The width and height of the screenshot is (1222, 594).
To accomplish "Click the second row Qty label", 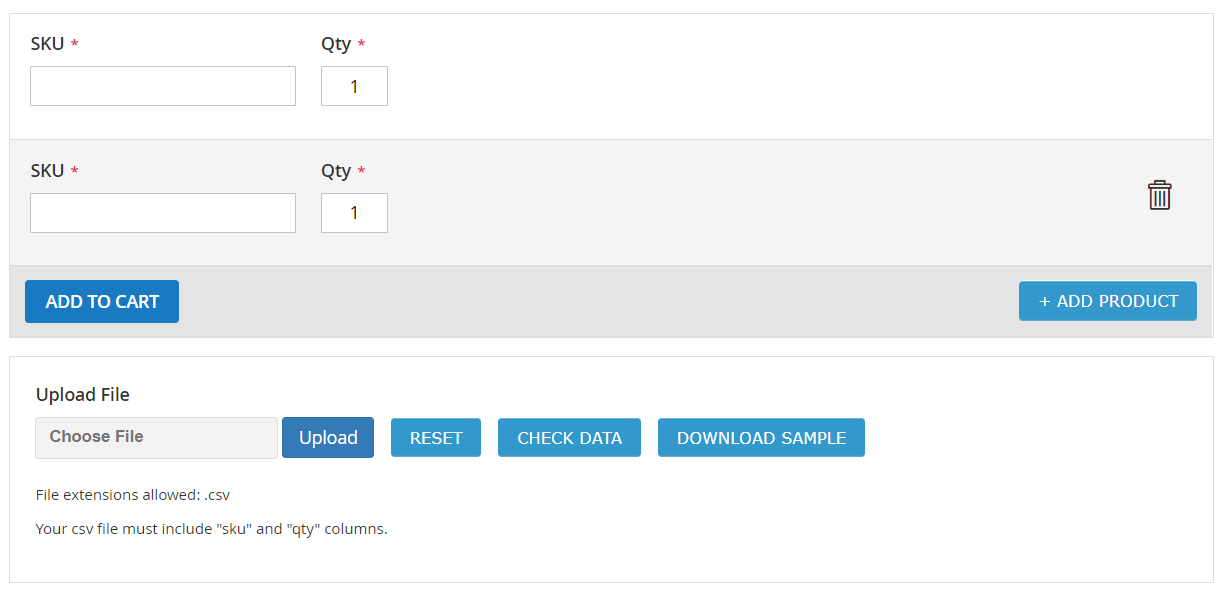I will (336, 171).
